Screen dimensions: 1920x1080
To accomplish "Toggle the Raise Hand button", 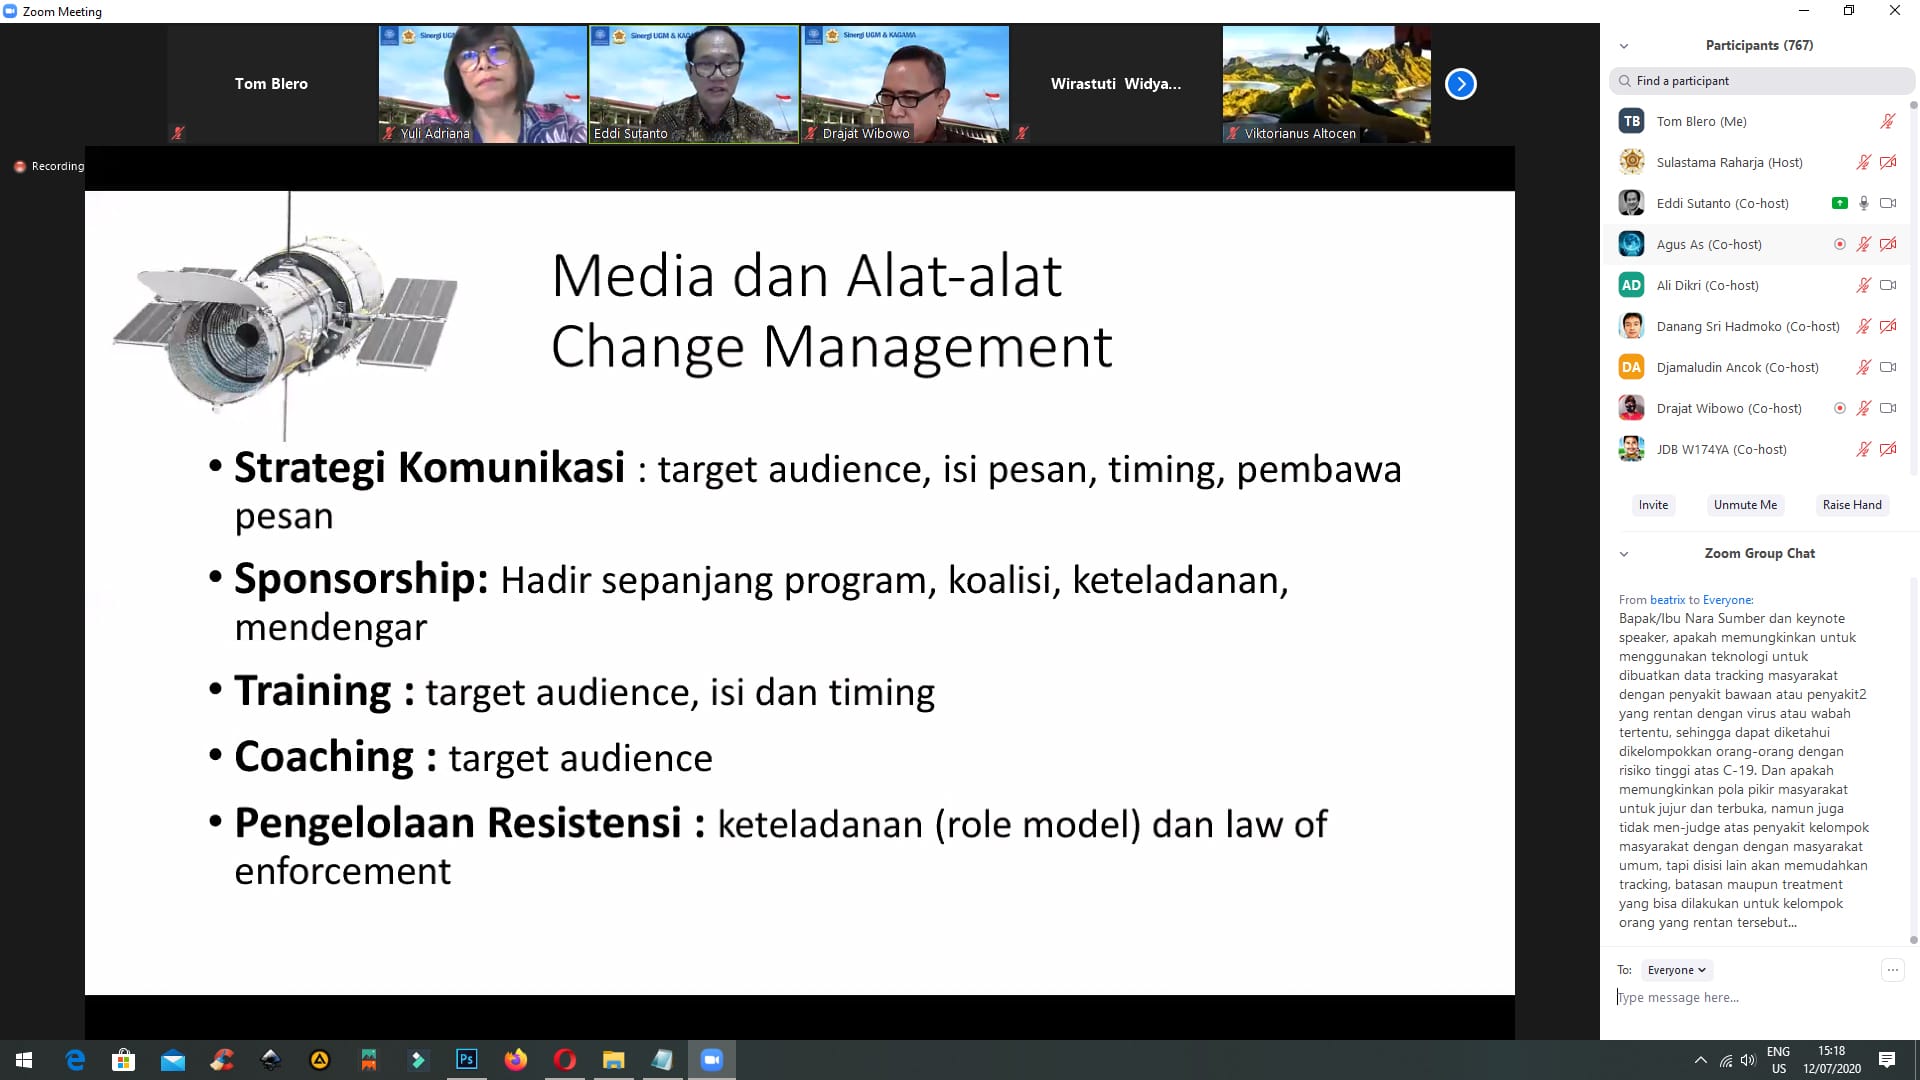I will point(1851,505).
